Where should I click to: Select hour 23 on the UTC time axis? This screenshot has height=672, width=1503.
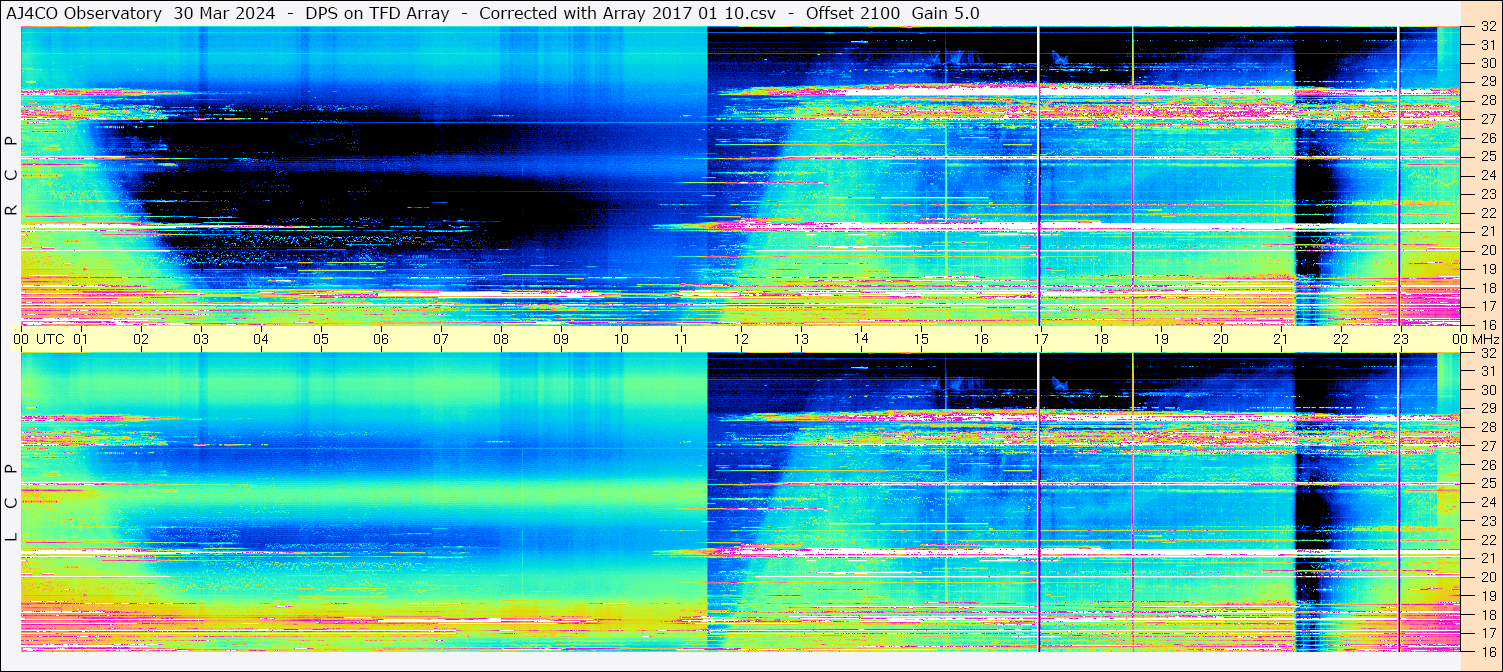pos(1401,339)
